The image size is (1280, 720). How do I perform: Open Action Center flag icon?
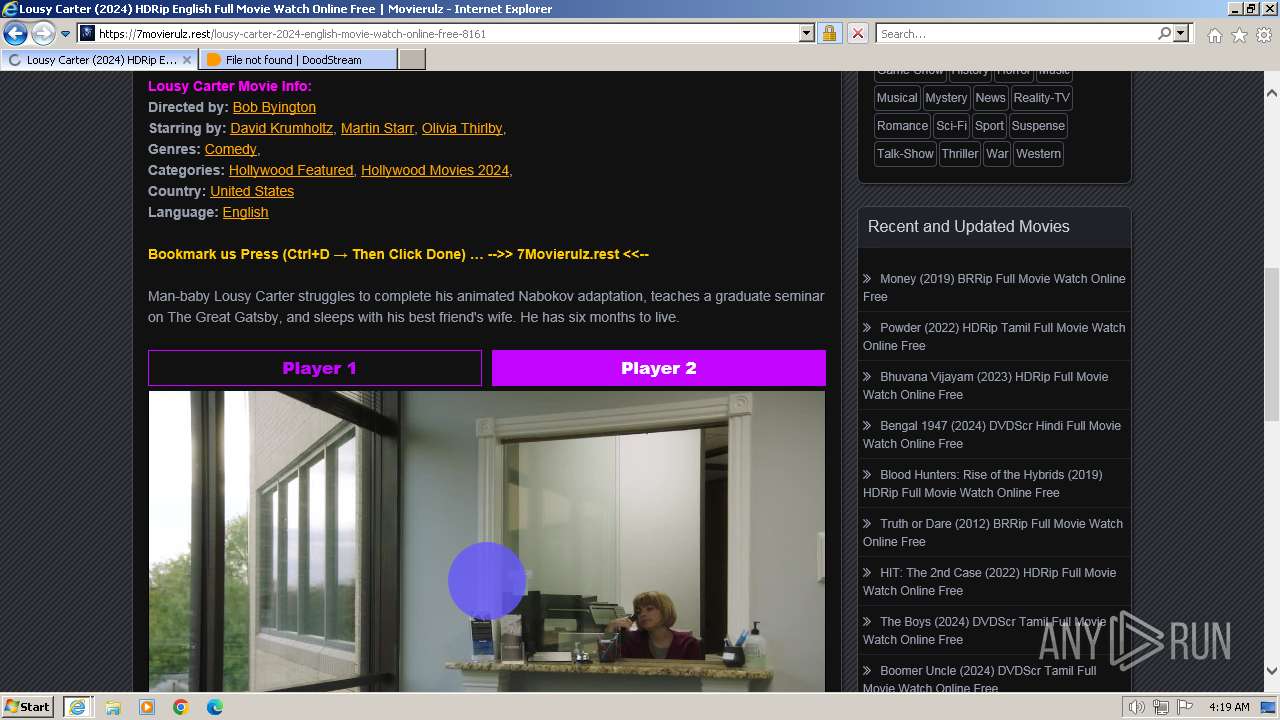(1185, 707)
